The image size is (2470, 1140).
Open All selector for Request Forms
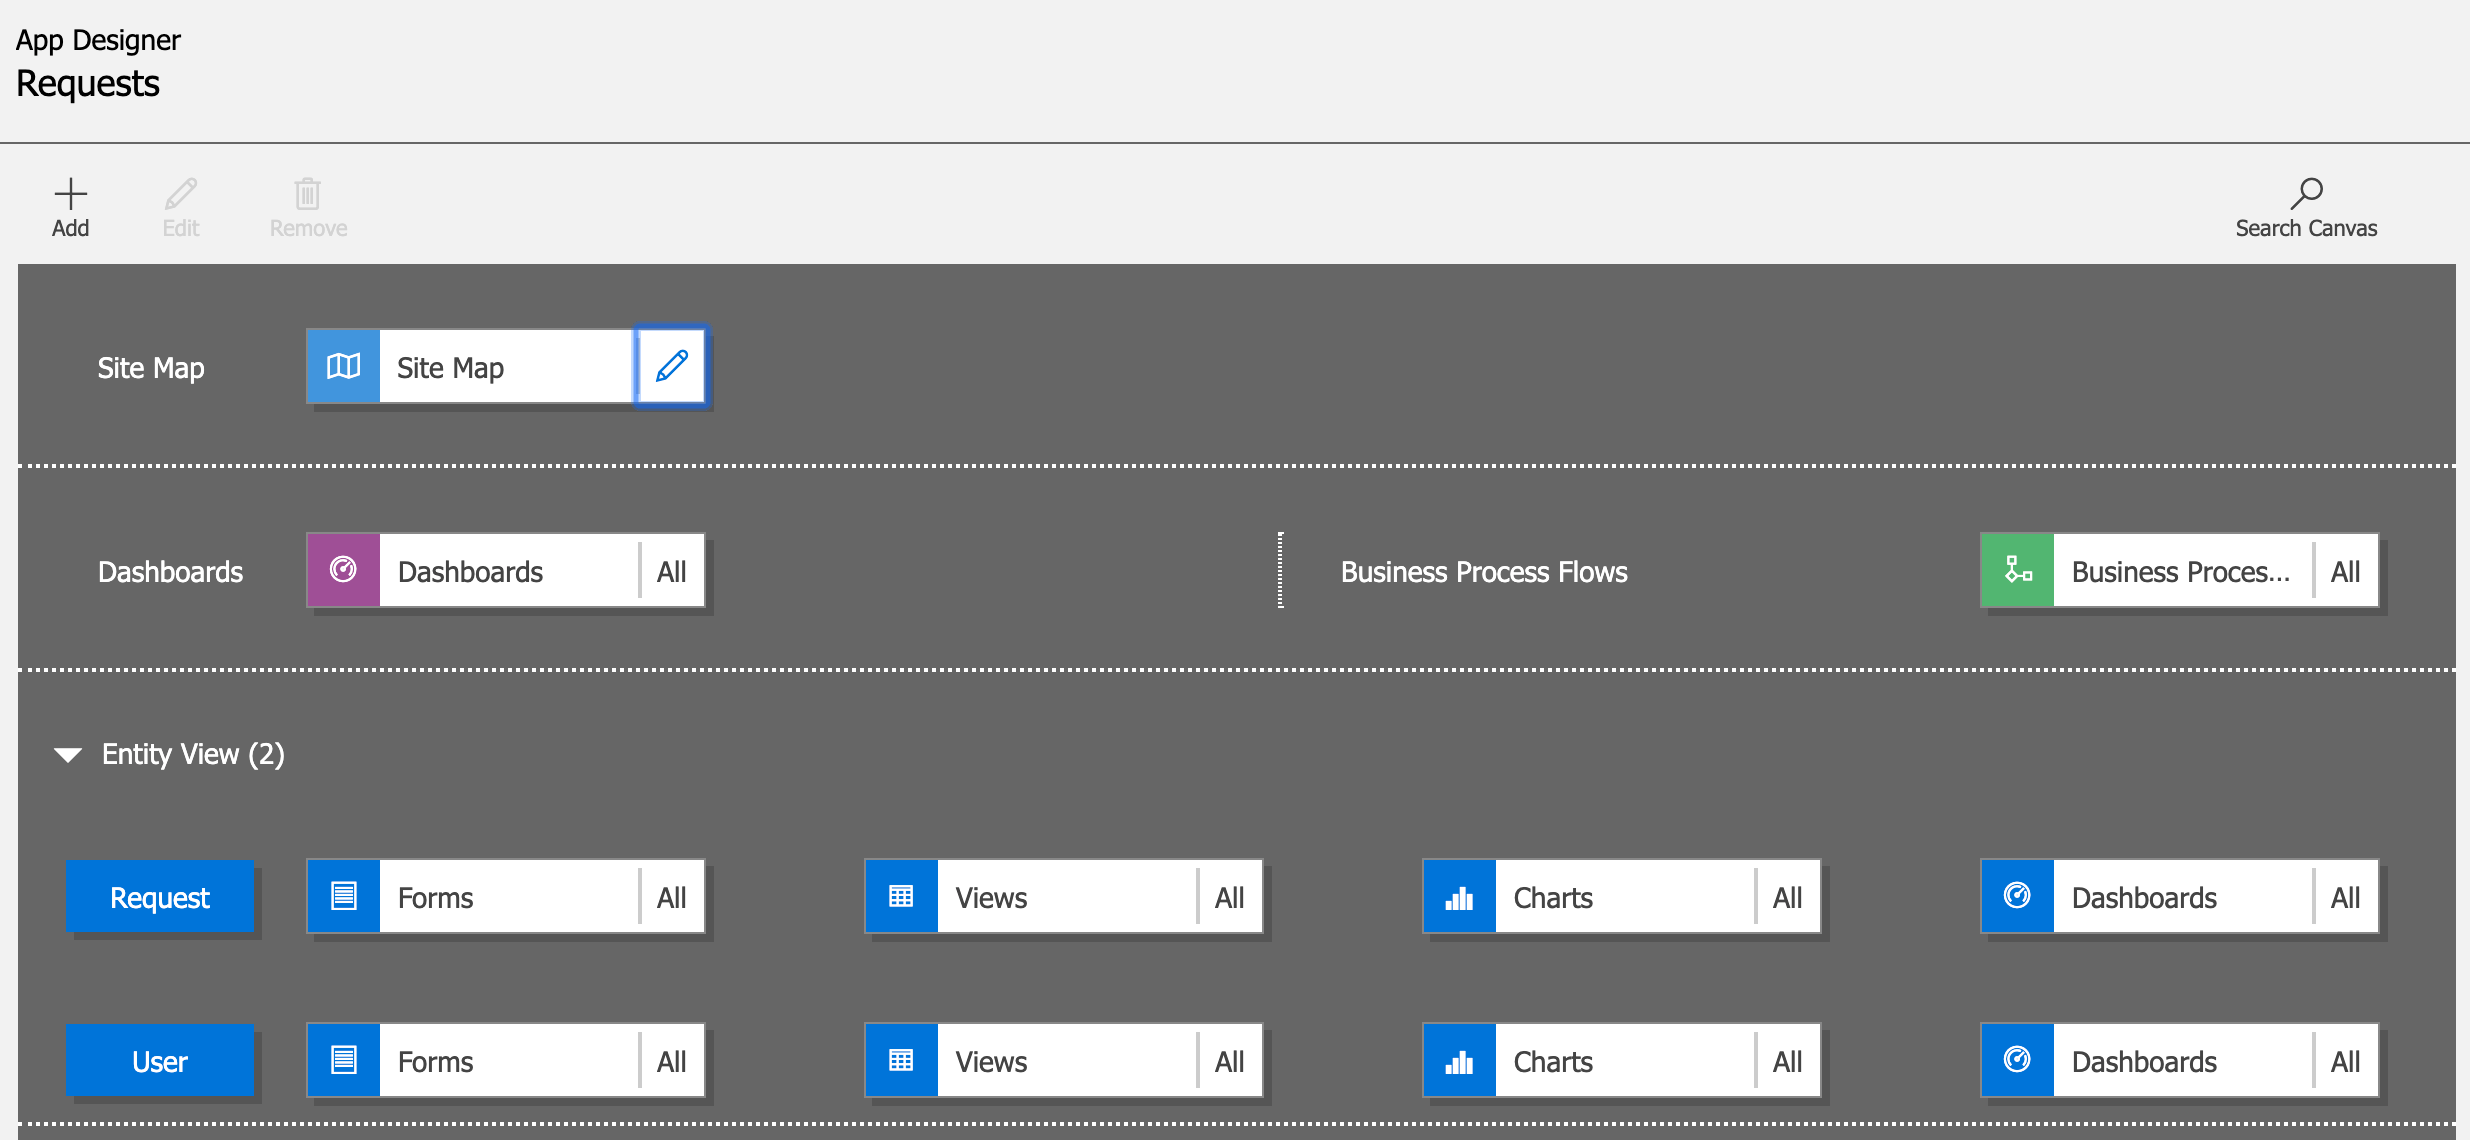point(671,897)
